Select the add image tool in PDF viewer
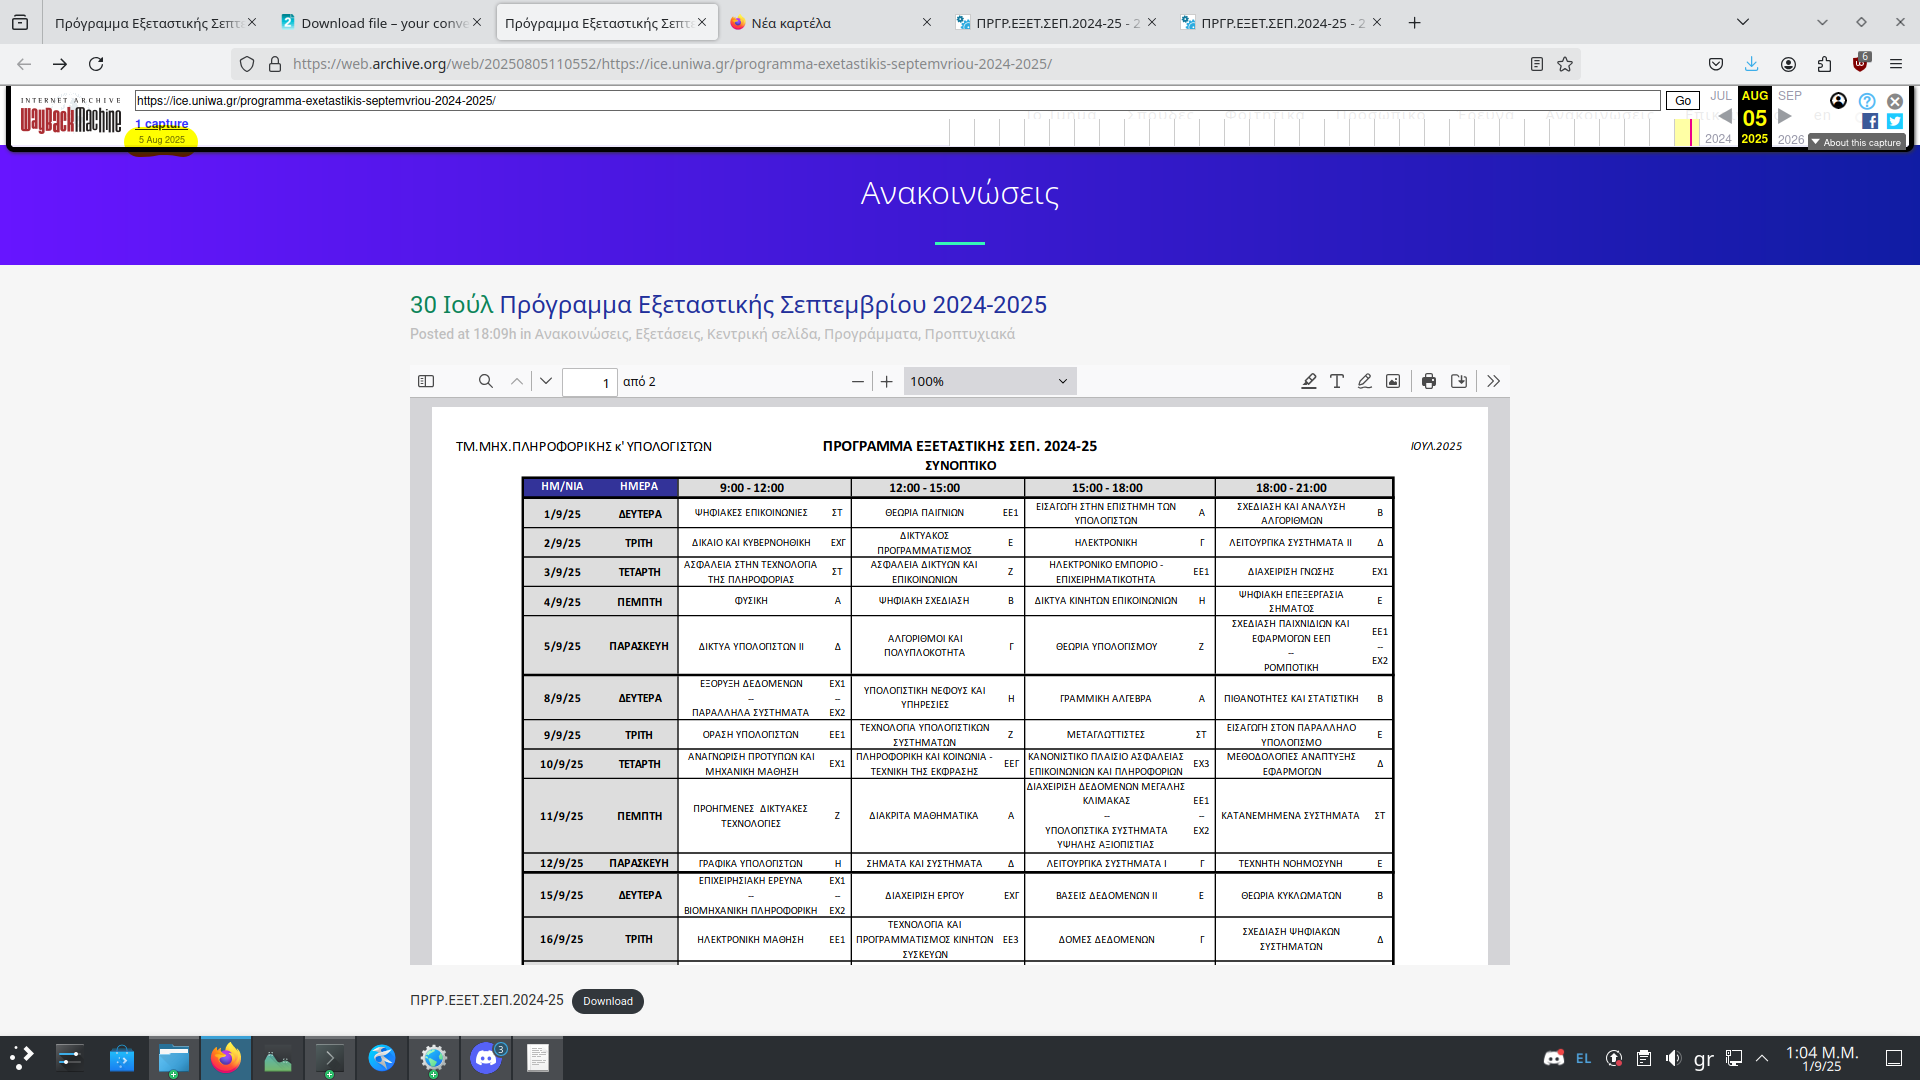 [x=1392, y=381]
